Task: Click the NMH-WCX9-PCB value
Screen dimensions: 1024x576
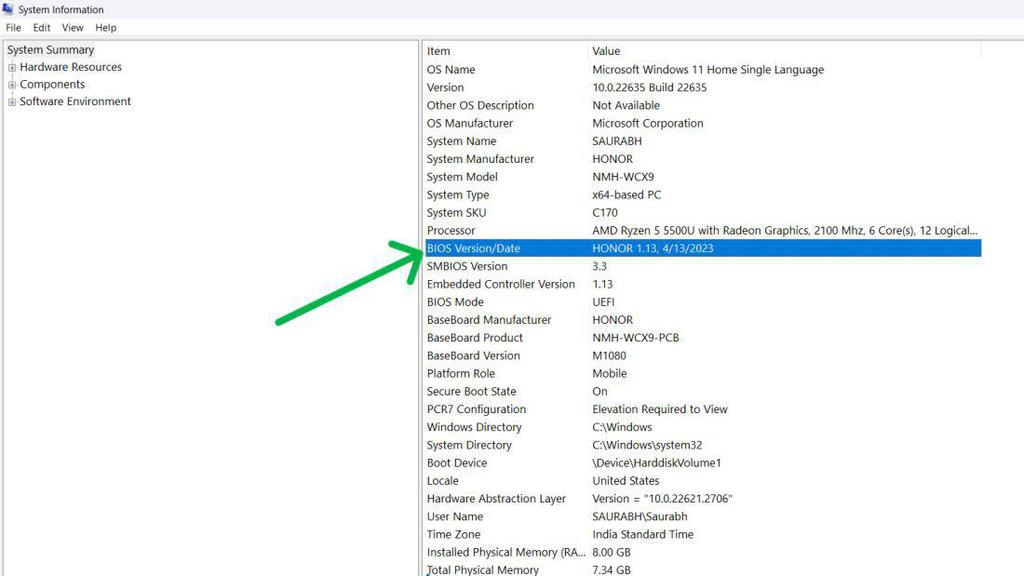Action: [635, 338]
